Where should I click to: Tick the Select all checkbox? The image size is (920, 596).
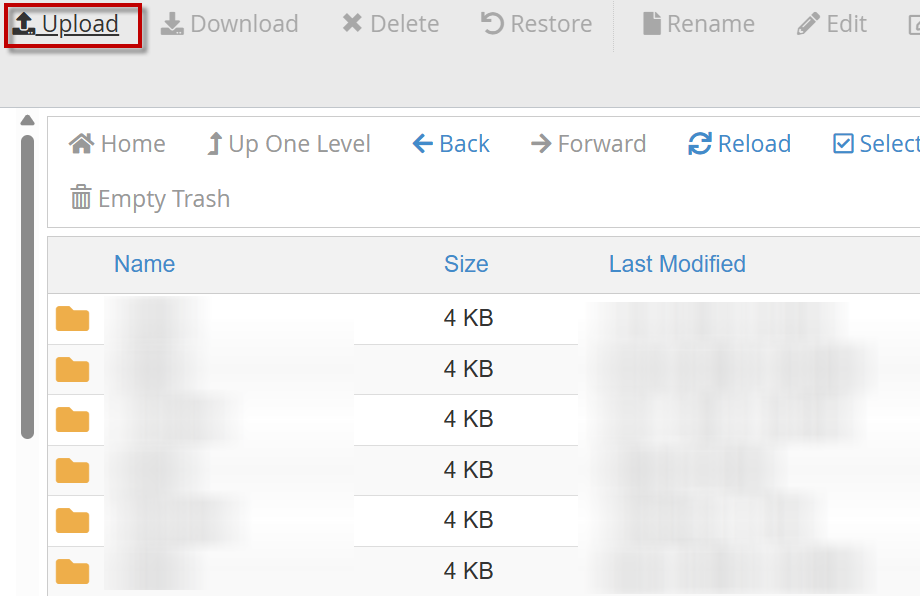pyautogui.click(x=843, y=144)
